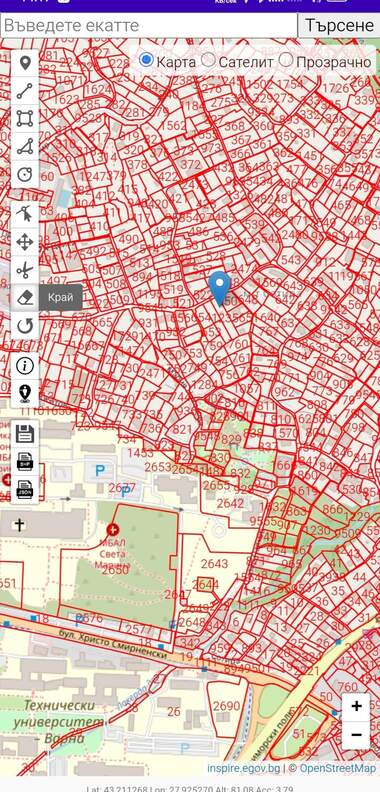Tap parcel number 821
Viewport: 380px width, 792px height.
point(183,429)
